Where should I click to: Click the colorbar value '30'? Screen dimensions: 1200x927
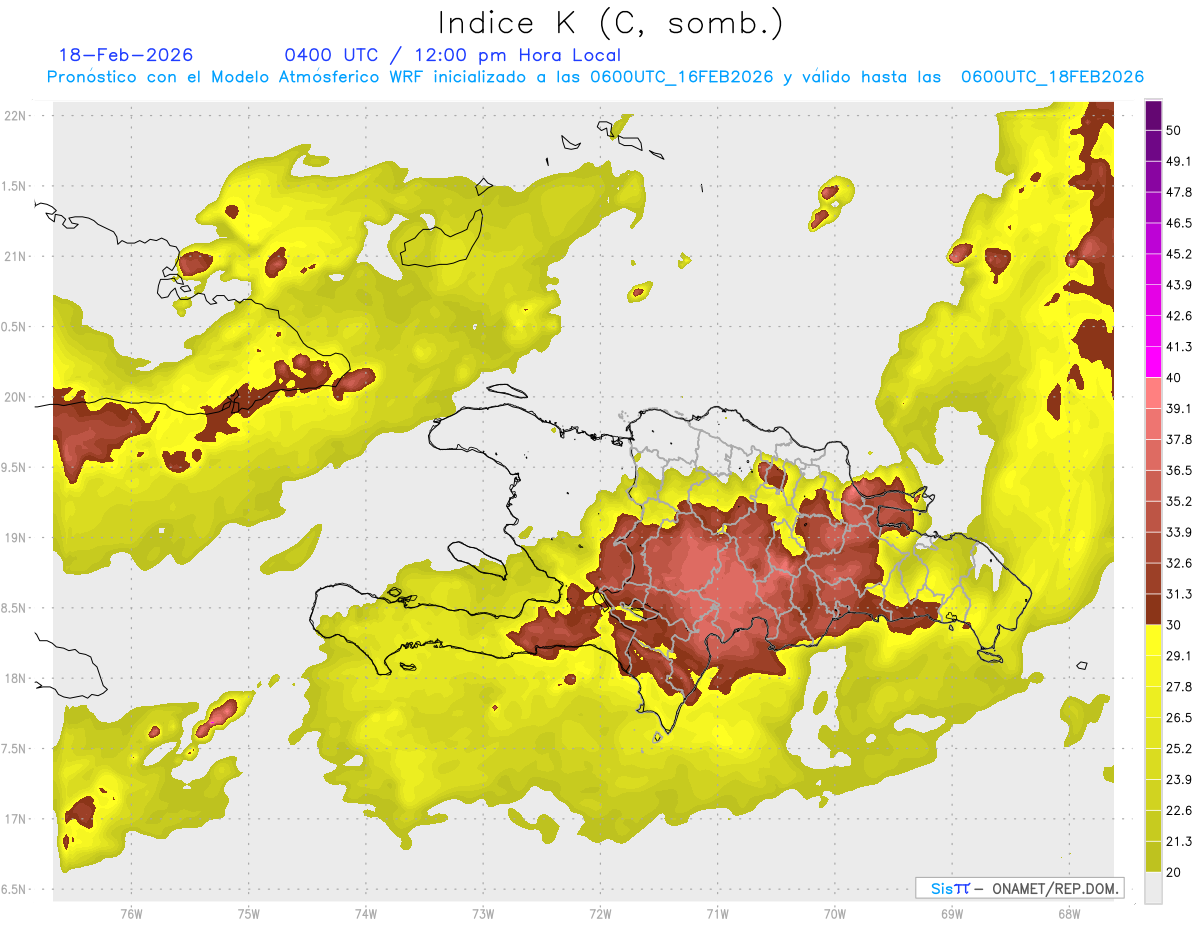[1174, 625]
